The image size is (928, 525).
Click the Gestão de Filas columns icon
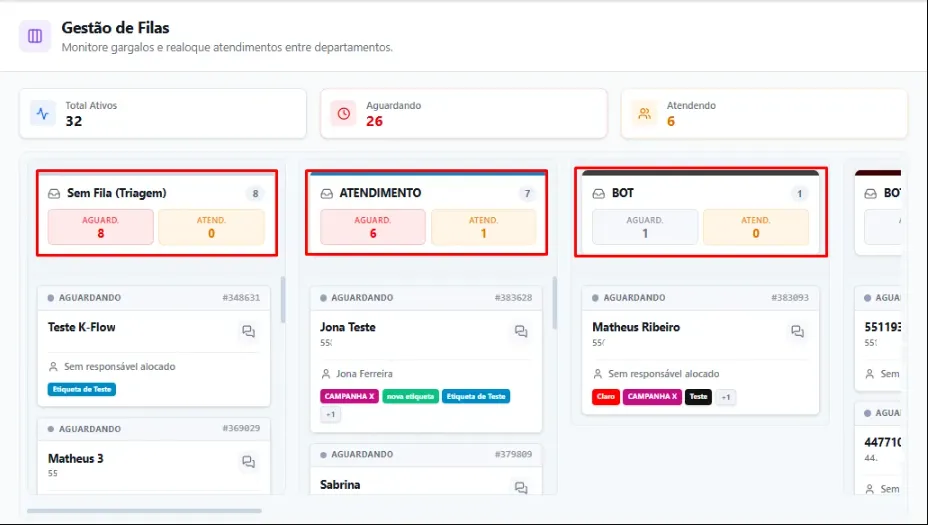pos(35,36)
